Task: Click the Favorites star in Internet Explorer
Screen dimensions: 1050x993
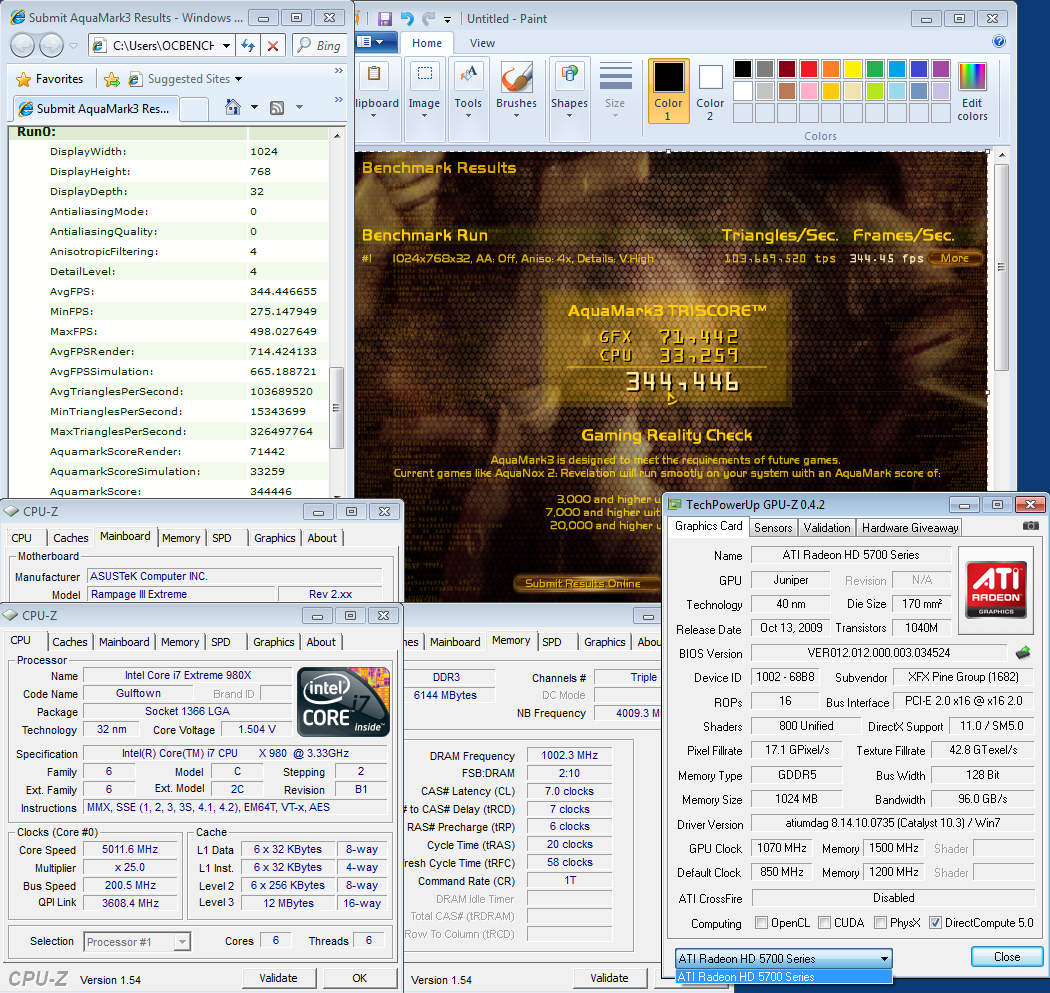Action: [x=23, y=79]
